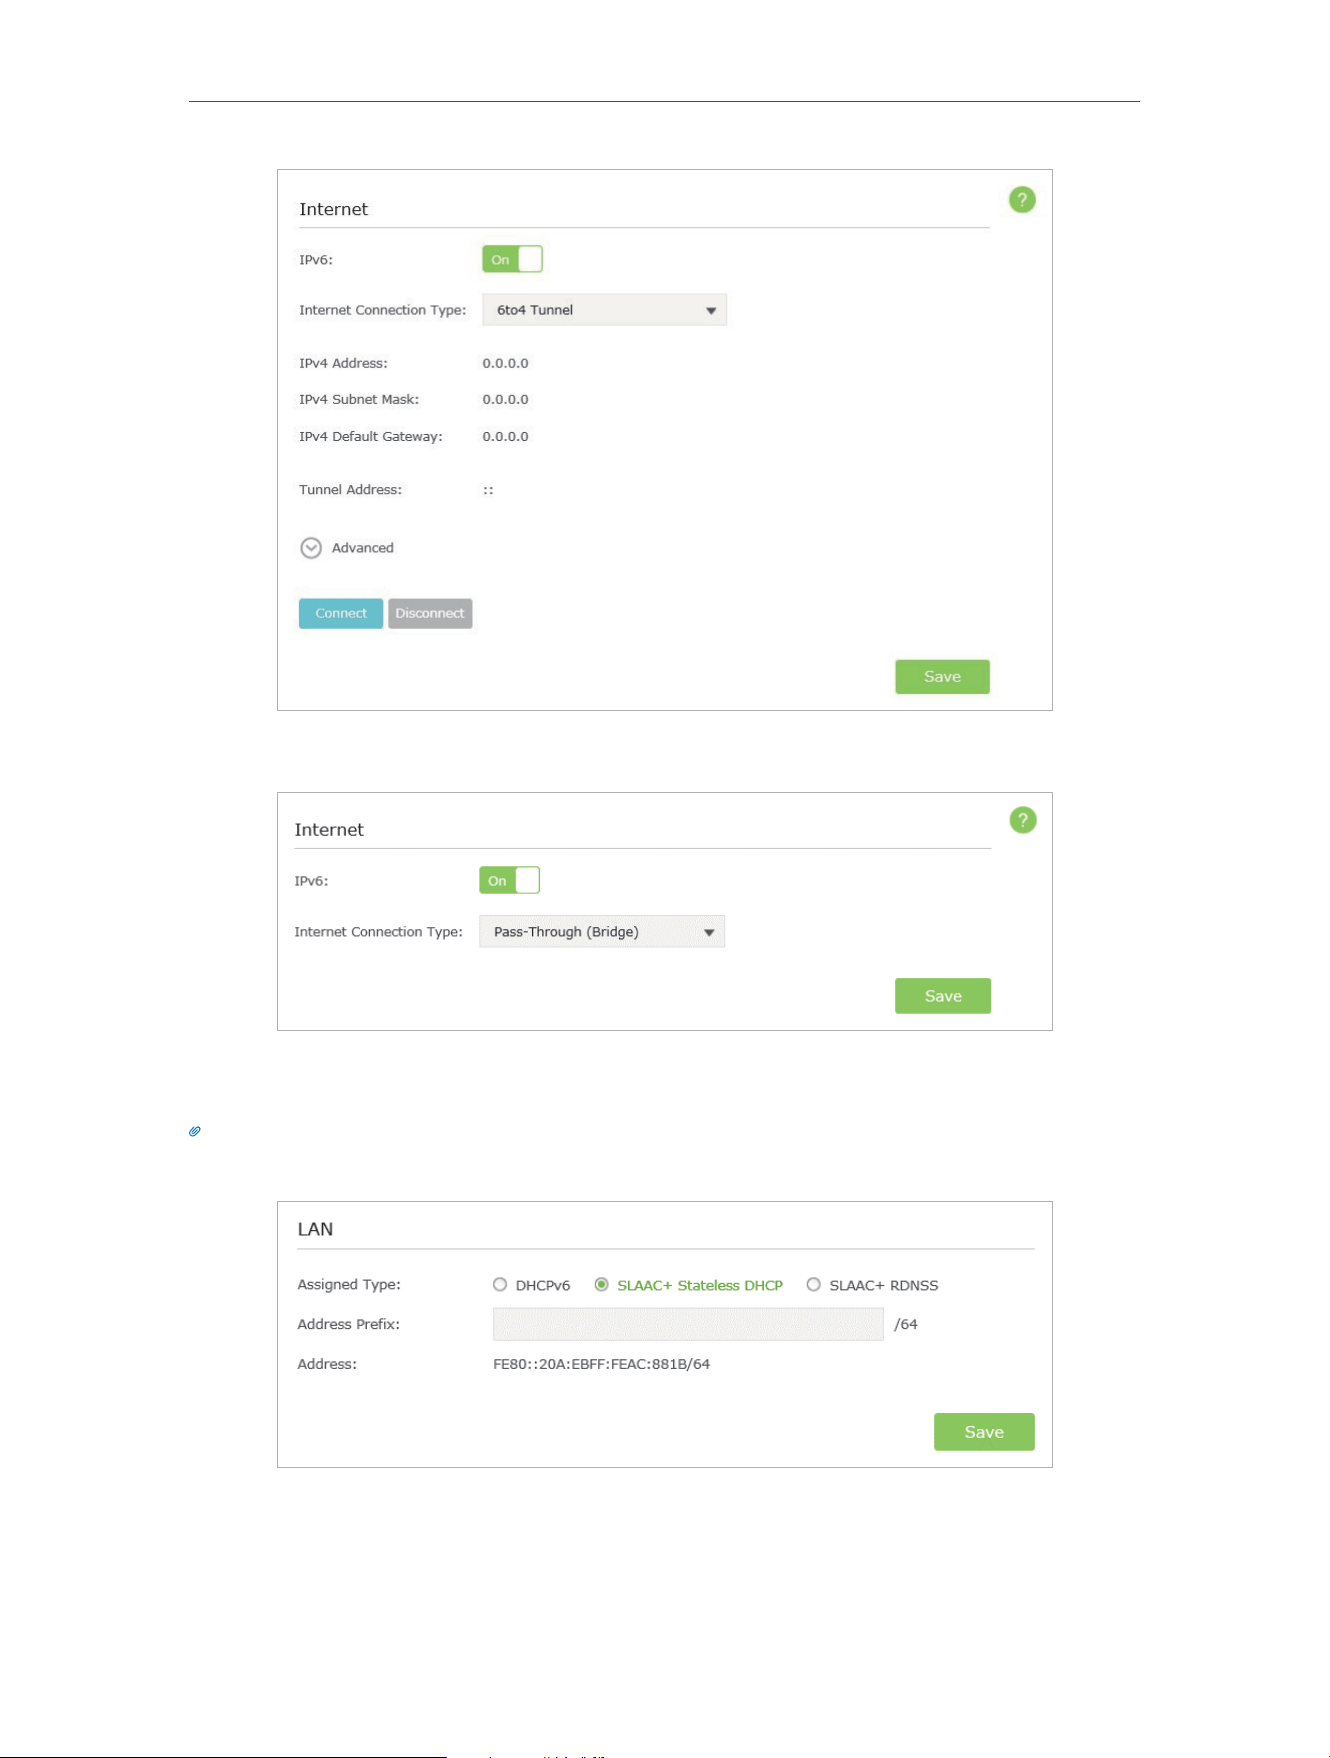Click the Disconnect button
1330x1758 pixels.
coord(430,613)
